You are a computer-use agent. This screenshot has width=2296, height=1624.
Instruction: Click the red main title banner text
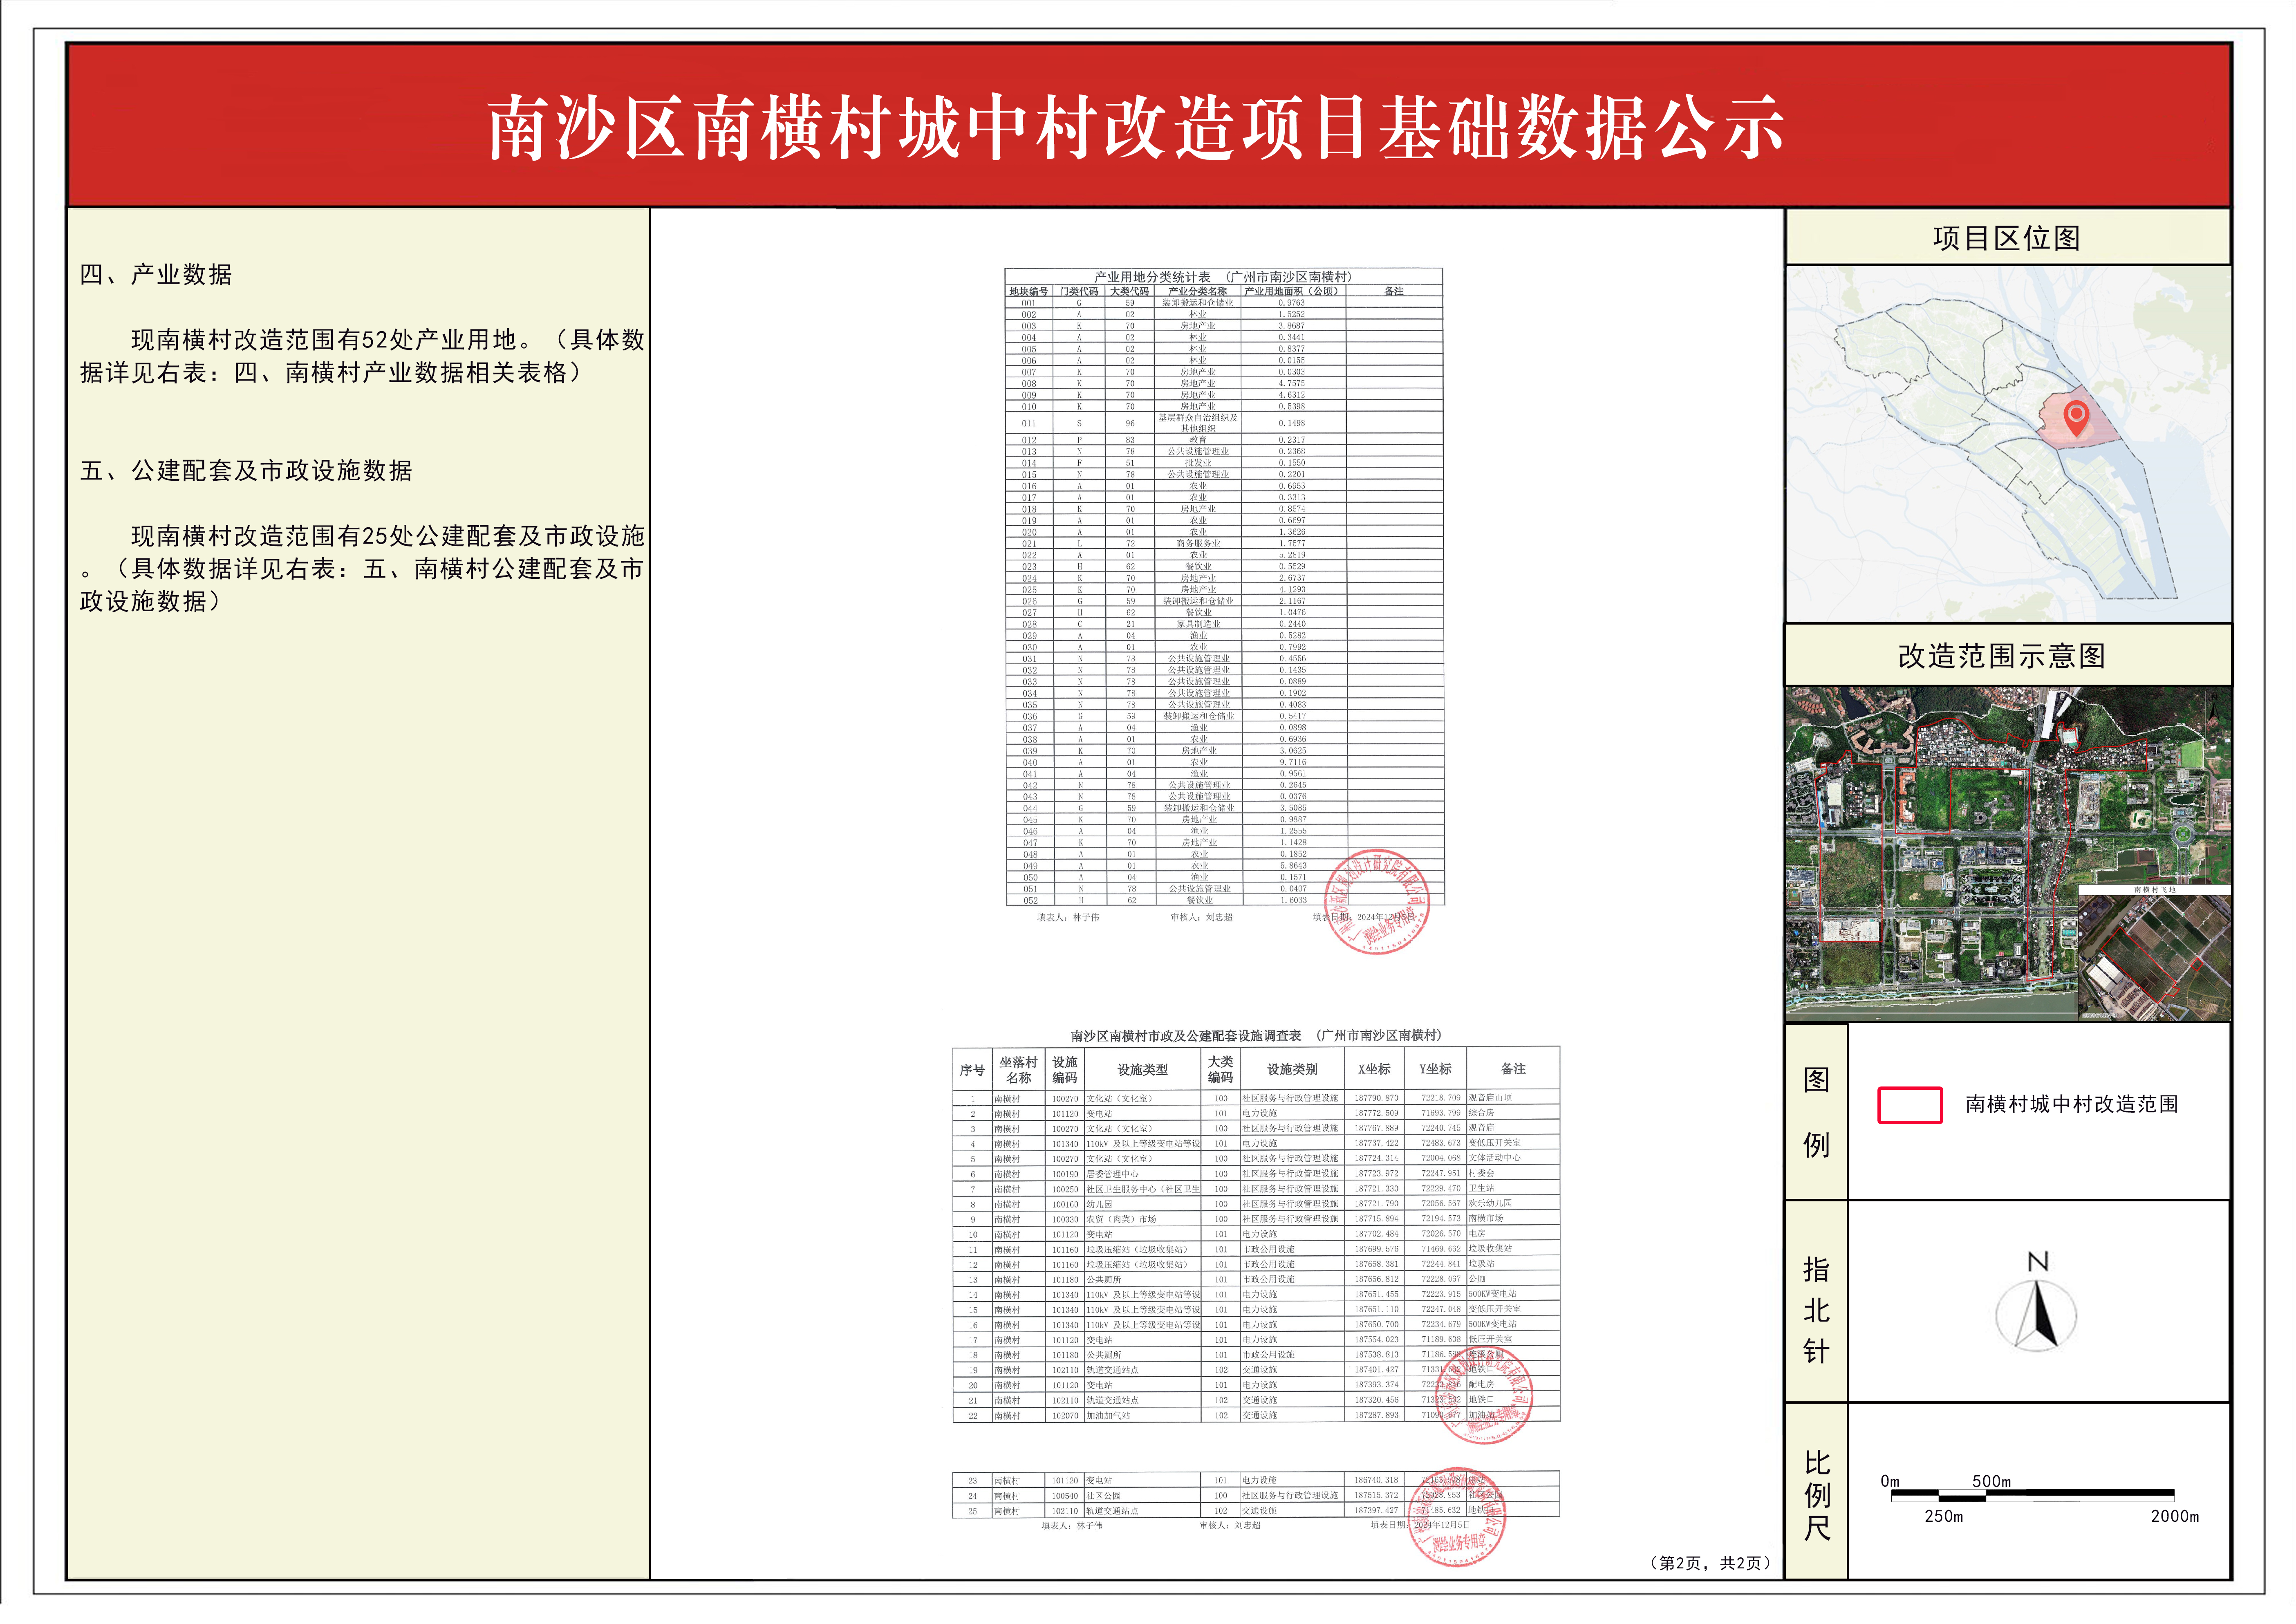coord(1136,127)
